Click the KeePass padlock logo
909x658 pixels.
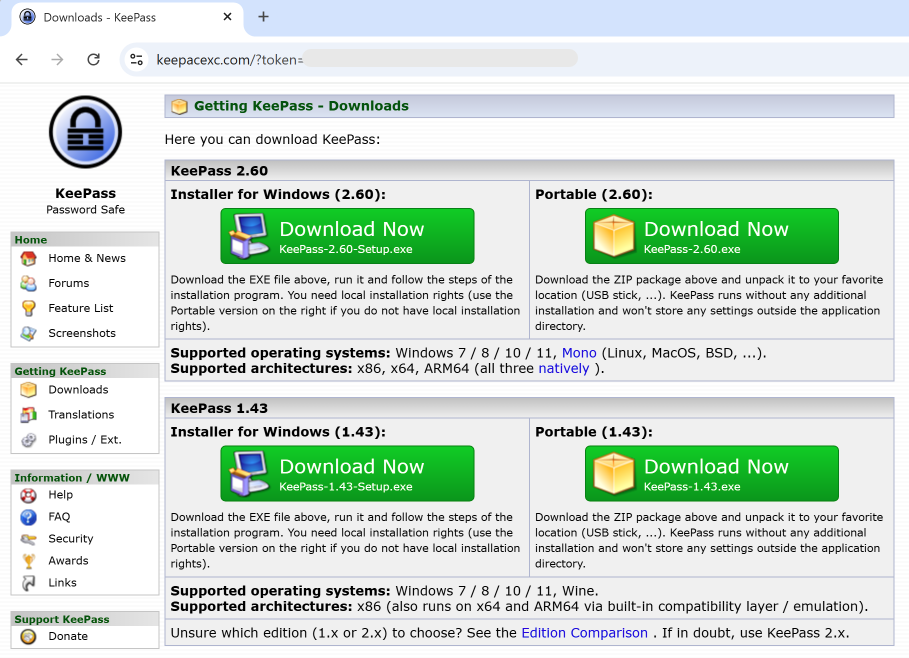85,133
